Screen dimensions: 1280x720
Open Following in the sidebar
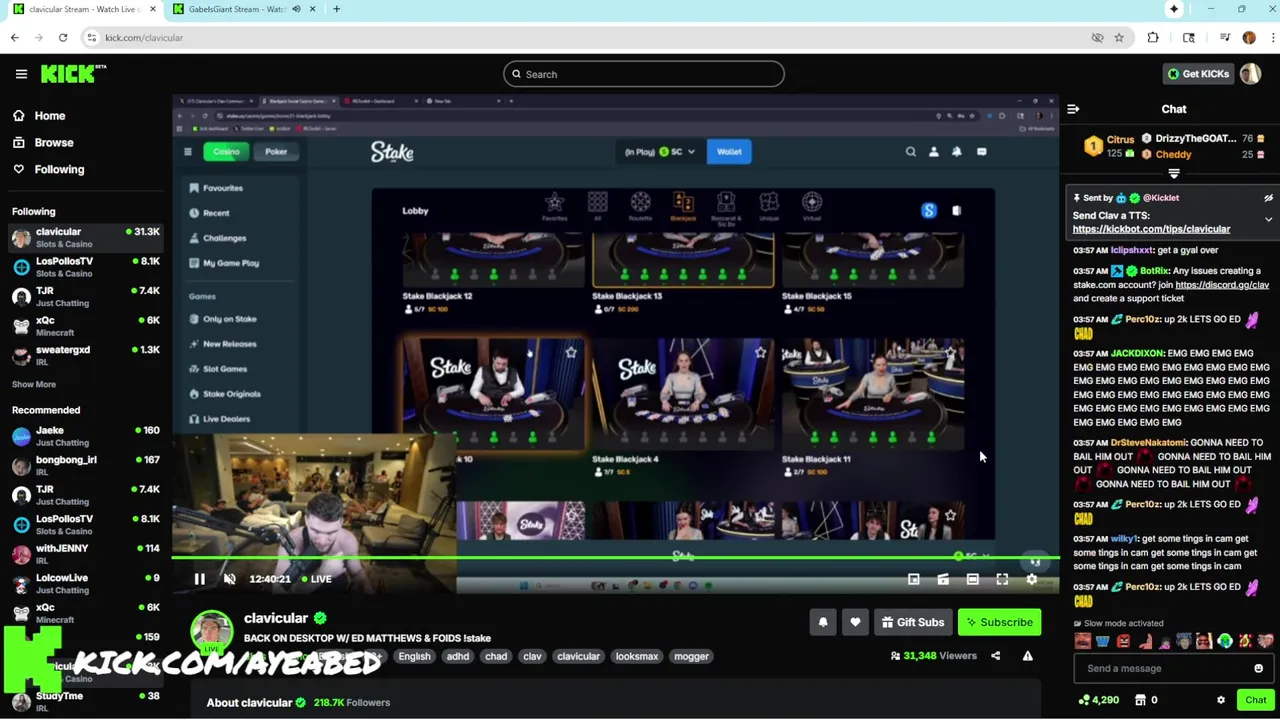point(59,170)
